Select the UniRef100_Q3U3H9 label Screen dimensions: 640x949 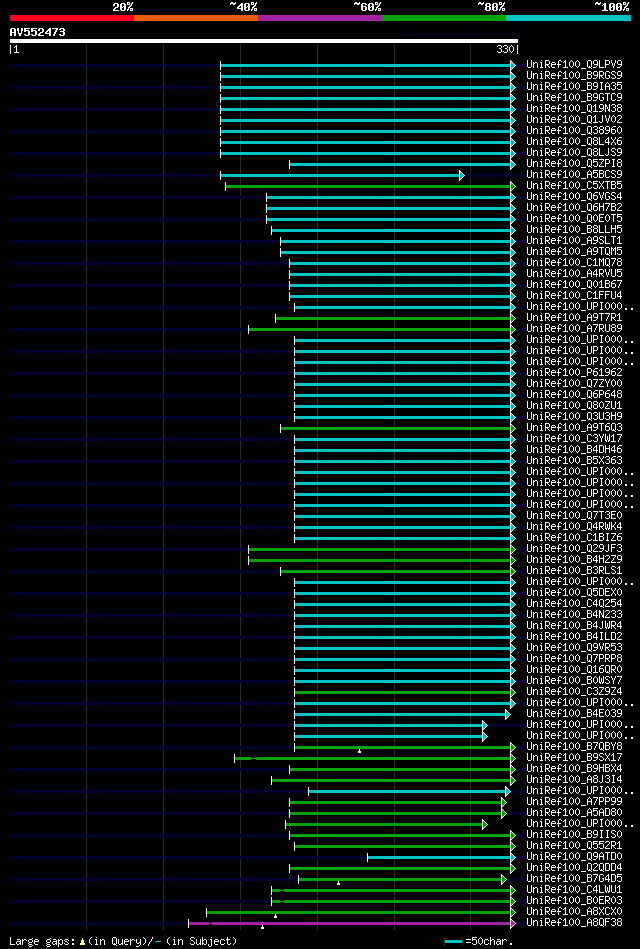(574, 416)
